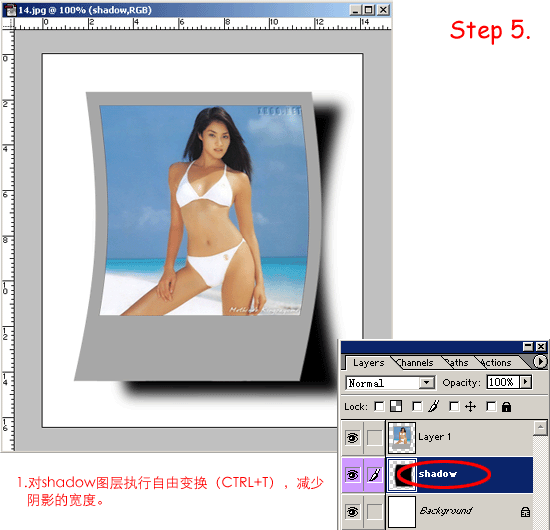This screenshot has height=530, width=550.
Task: Click the lock all padlock icon
Action: 506,407
